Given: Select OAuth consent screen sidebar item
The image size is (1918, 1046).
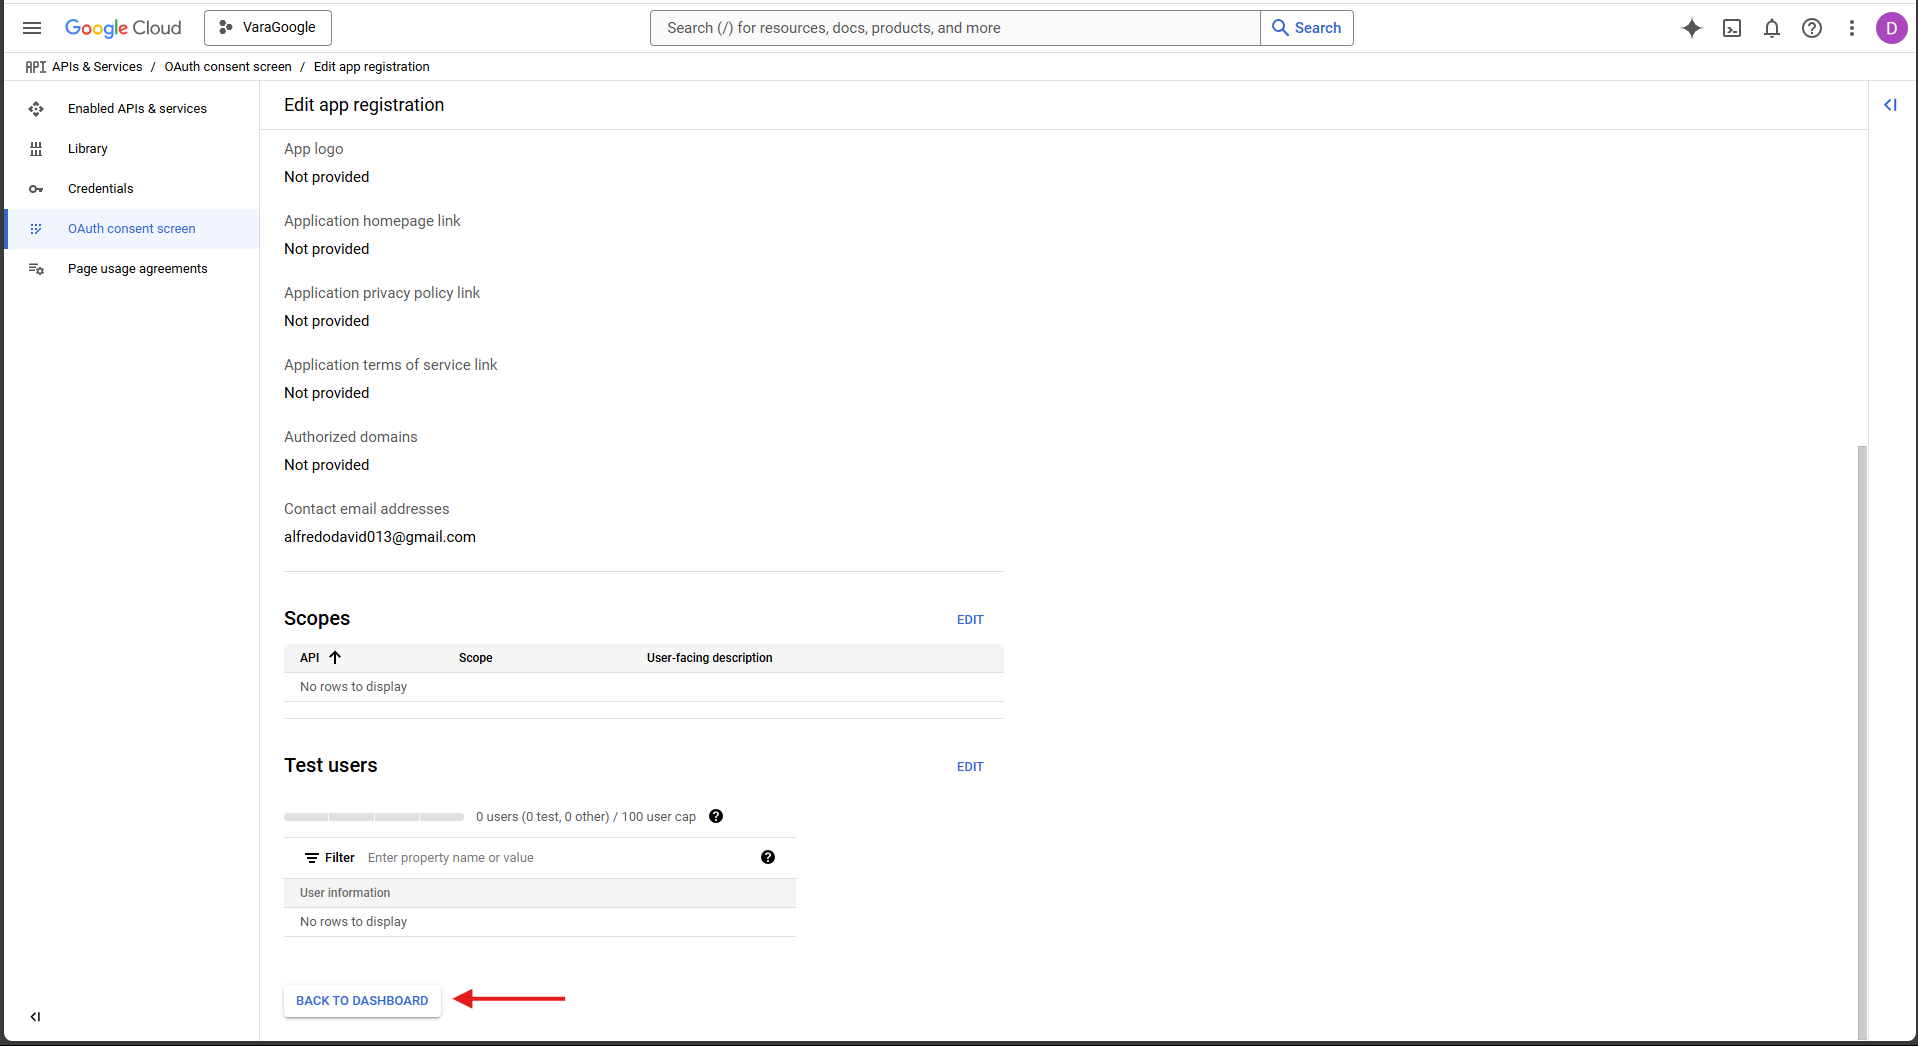Looking at the screenshot, I should 131,229.
